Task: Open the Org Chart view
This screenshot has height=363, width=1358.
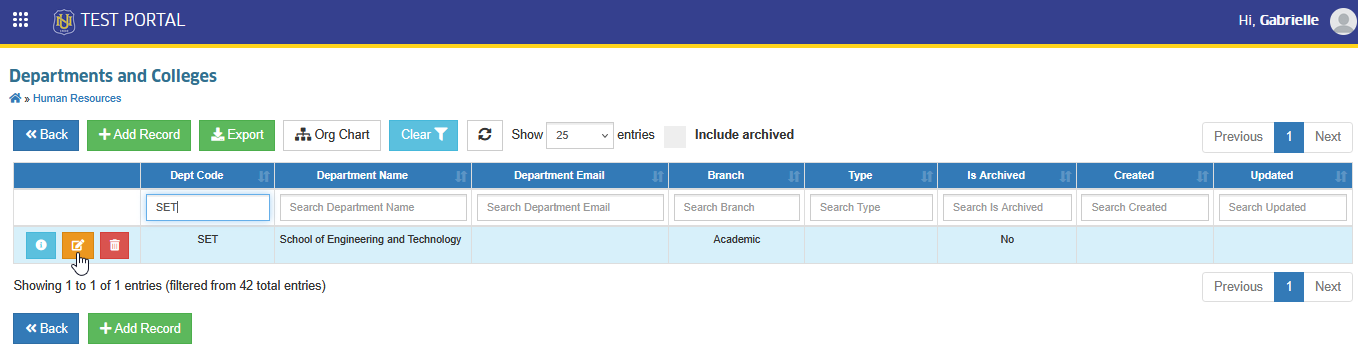Action: [x=332, y=135]
